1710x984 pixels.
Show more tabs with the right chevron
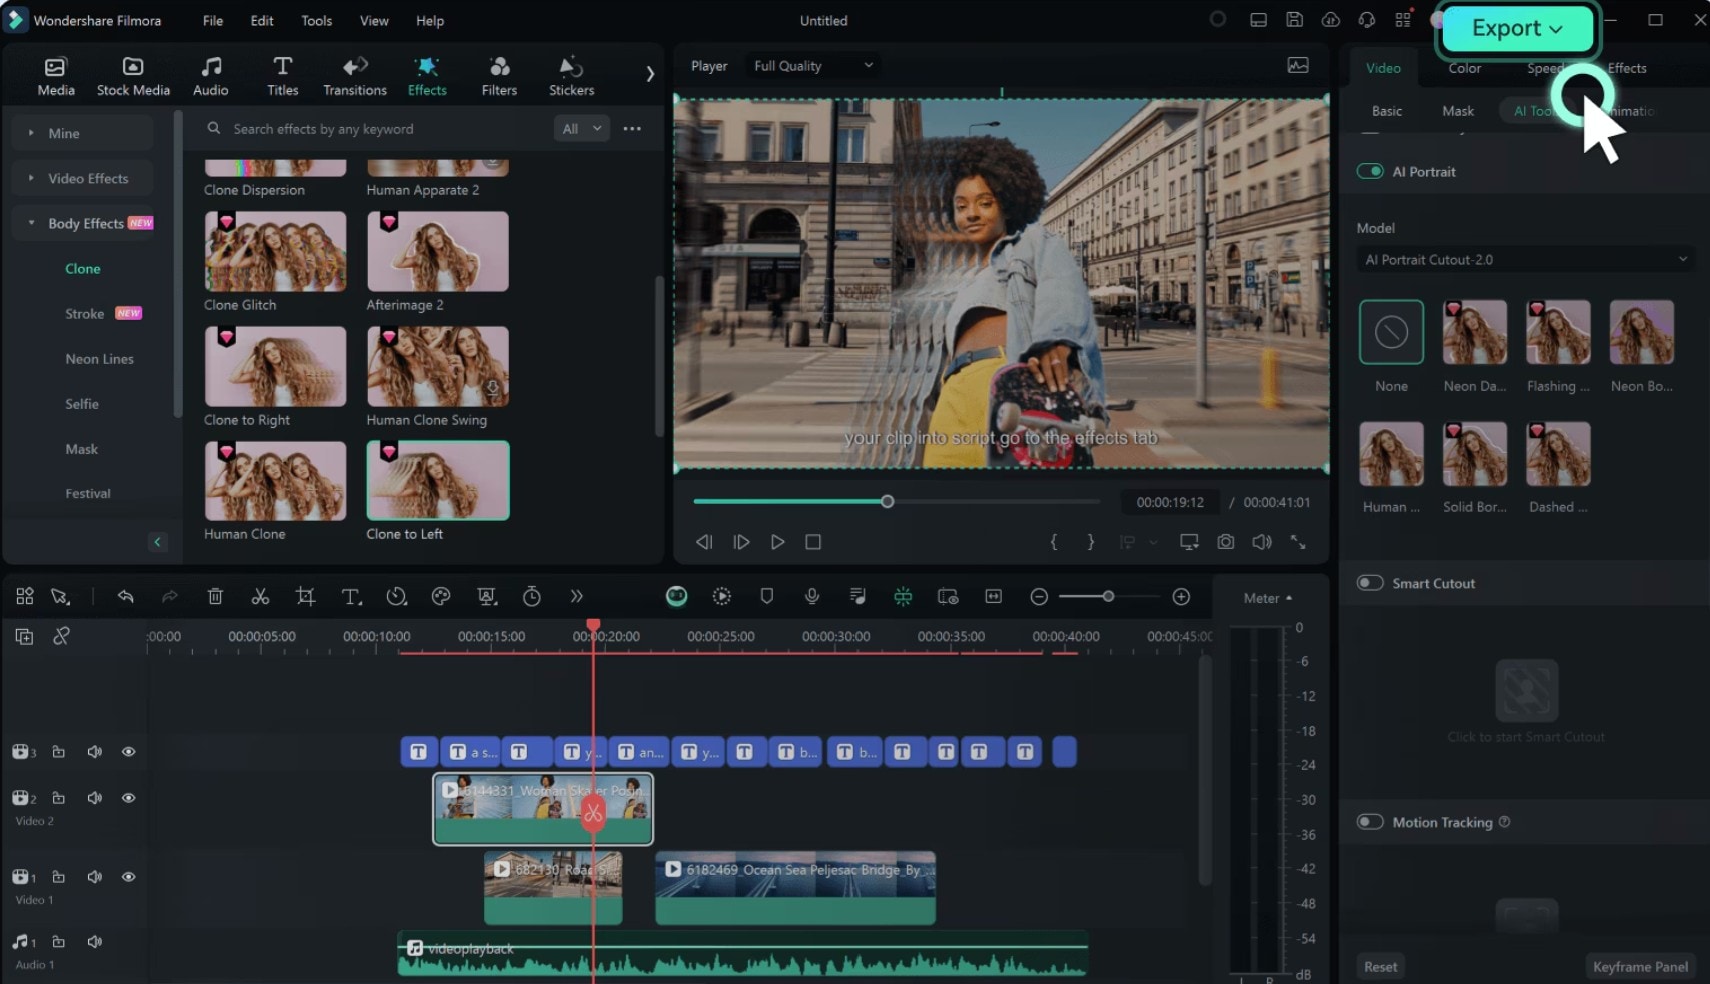(650, 73)
